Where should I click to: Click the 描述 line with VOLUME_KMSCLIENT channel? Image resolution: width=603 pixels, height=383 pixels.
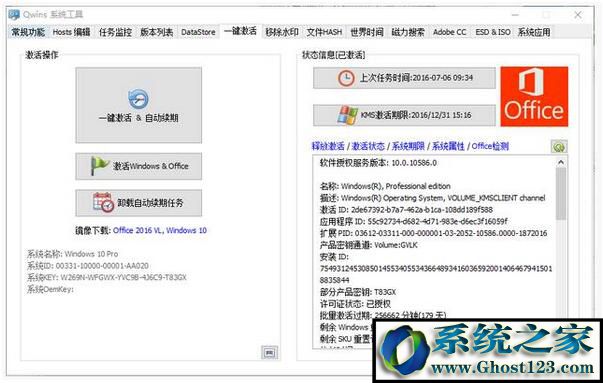click(x=432, y=198)
